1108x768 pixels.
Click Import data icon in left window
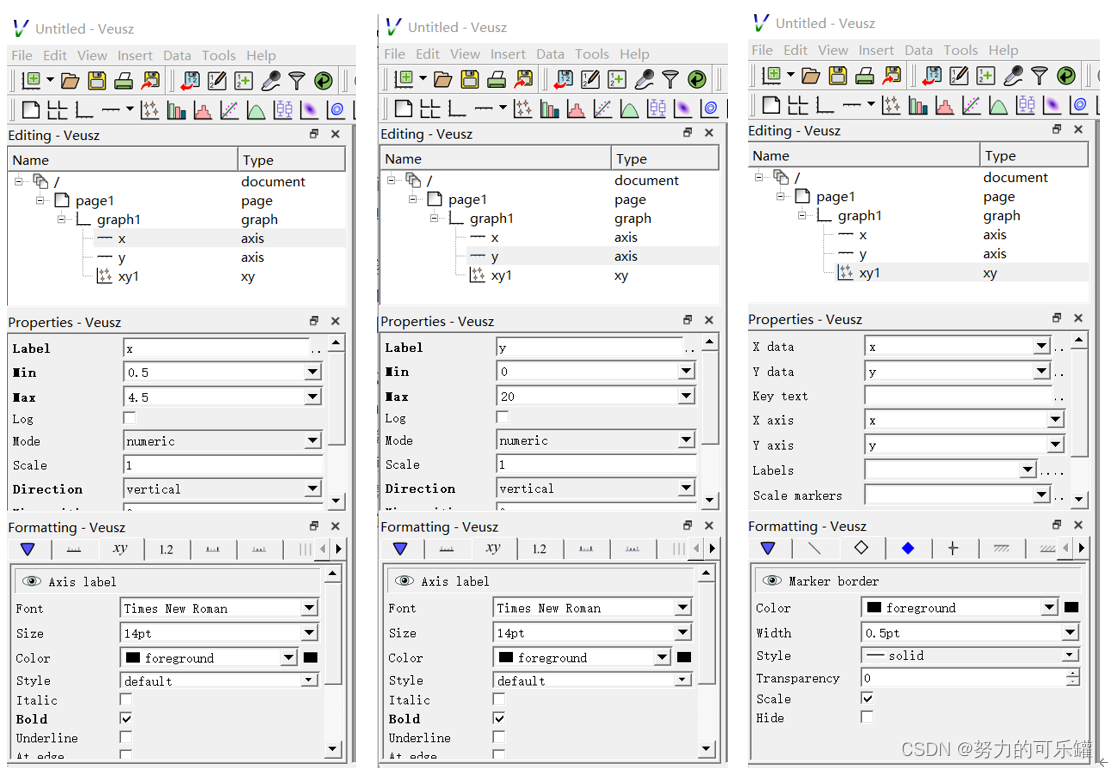coord(190,81)
